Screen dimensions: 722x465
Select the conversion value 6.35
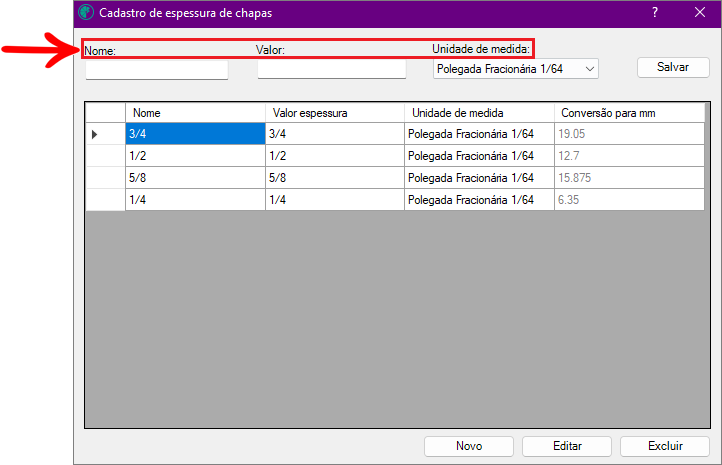629,200
